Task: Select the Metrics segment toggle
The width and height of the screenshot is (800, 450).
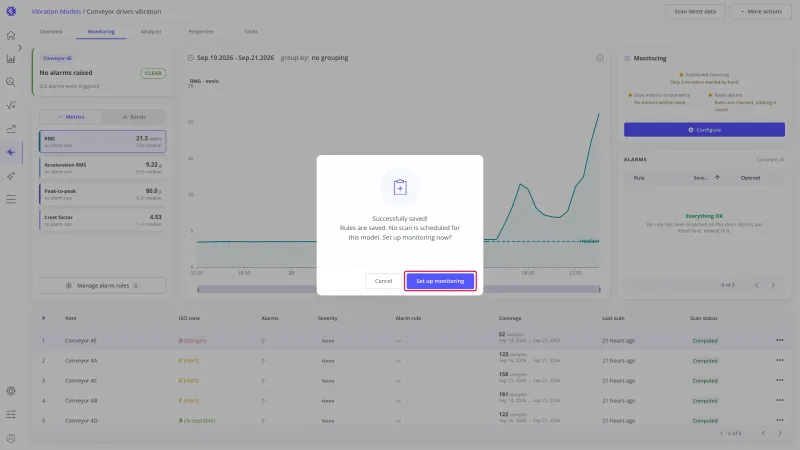Action: 71,117
